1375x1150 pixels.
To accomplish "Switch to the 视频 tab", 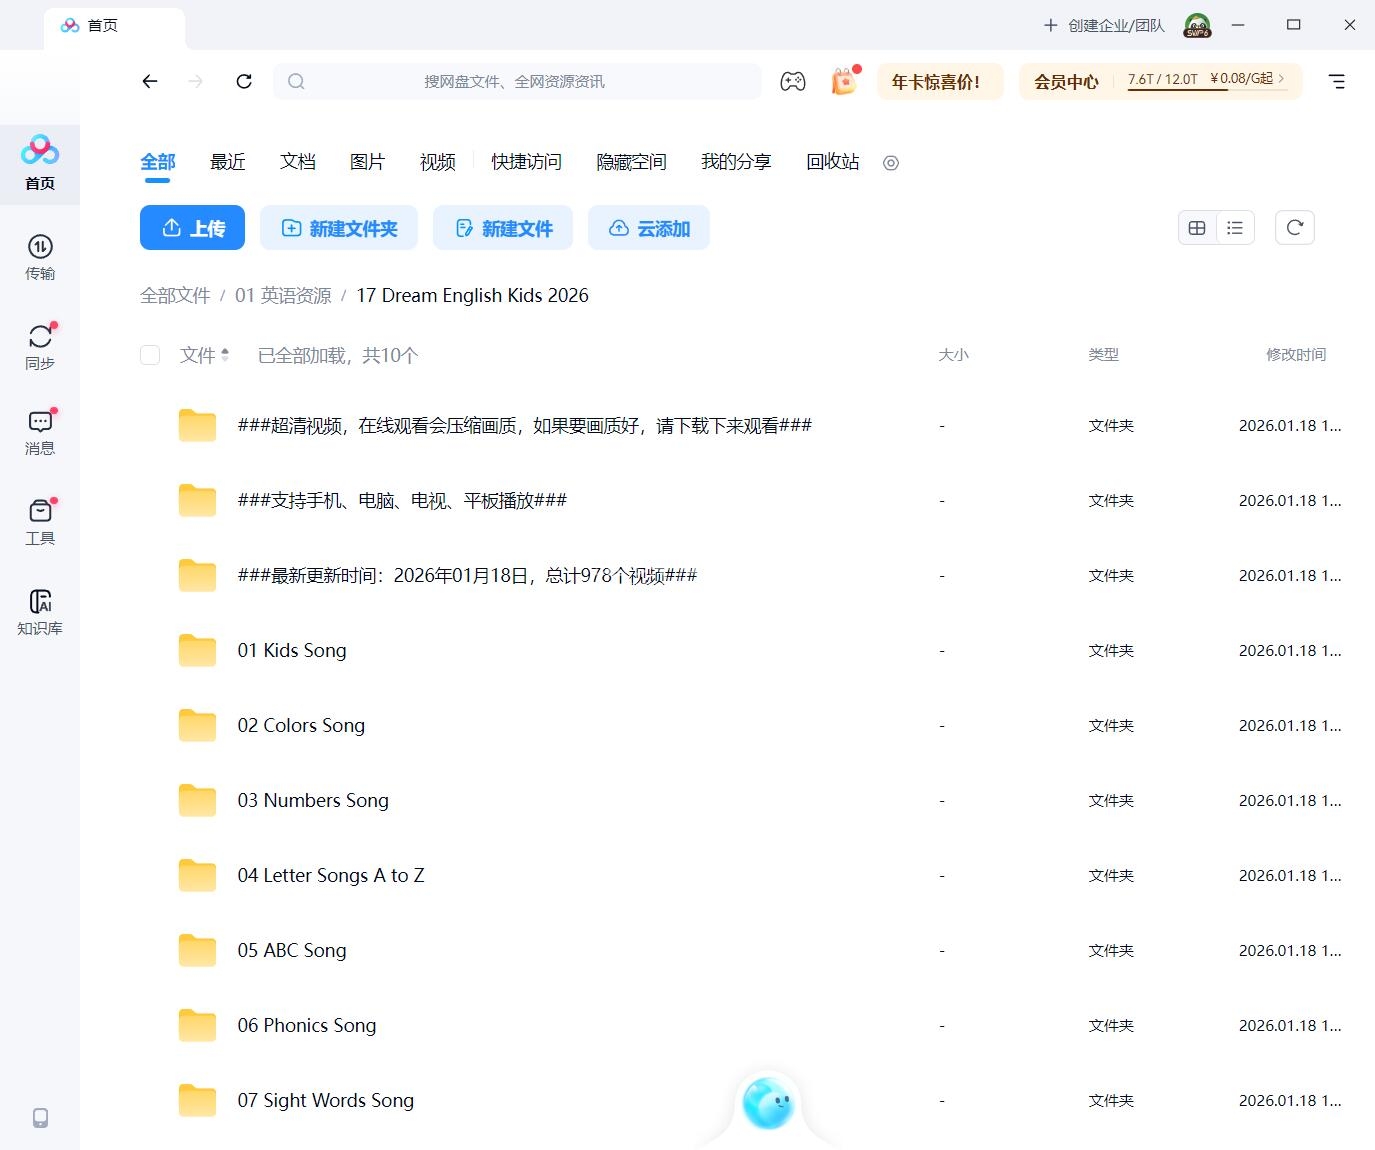I will [437, 162].
